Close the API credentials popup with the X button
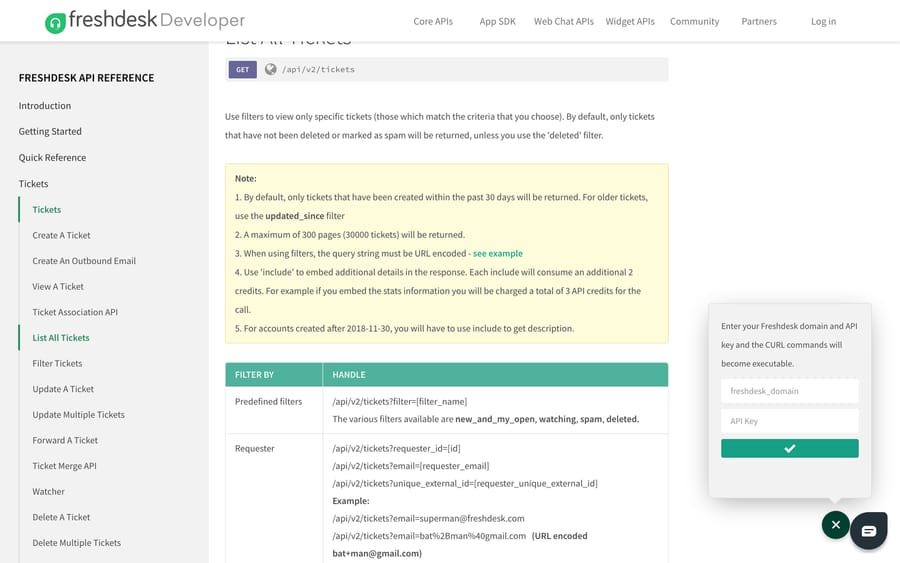Screen dimensions: 900x563 click(x=836, y=525)
